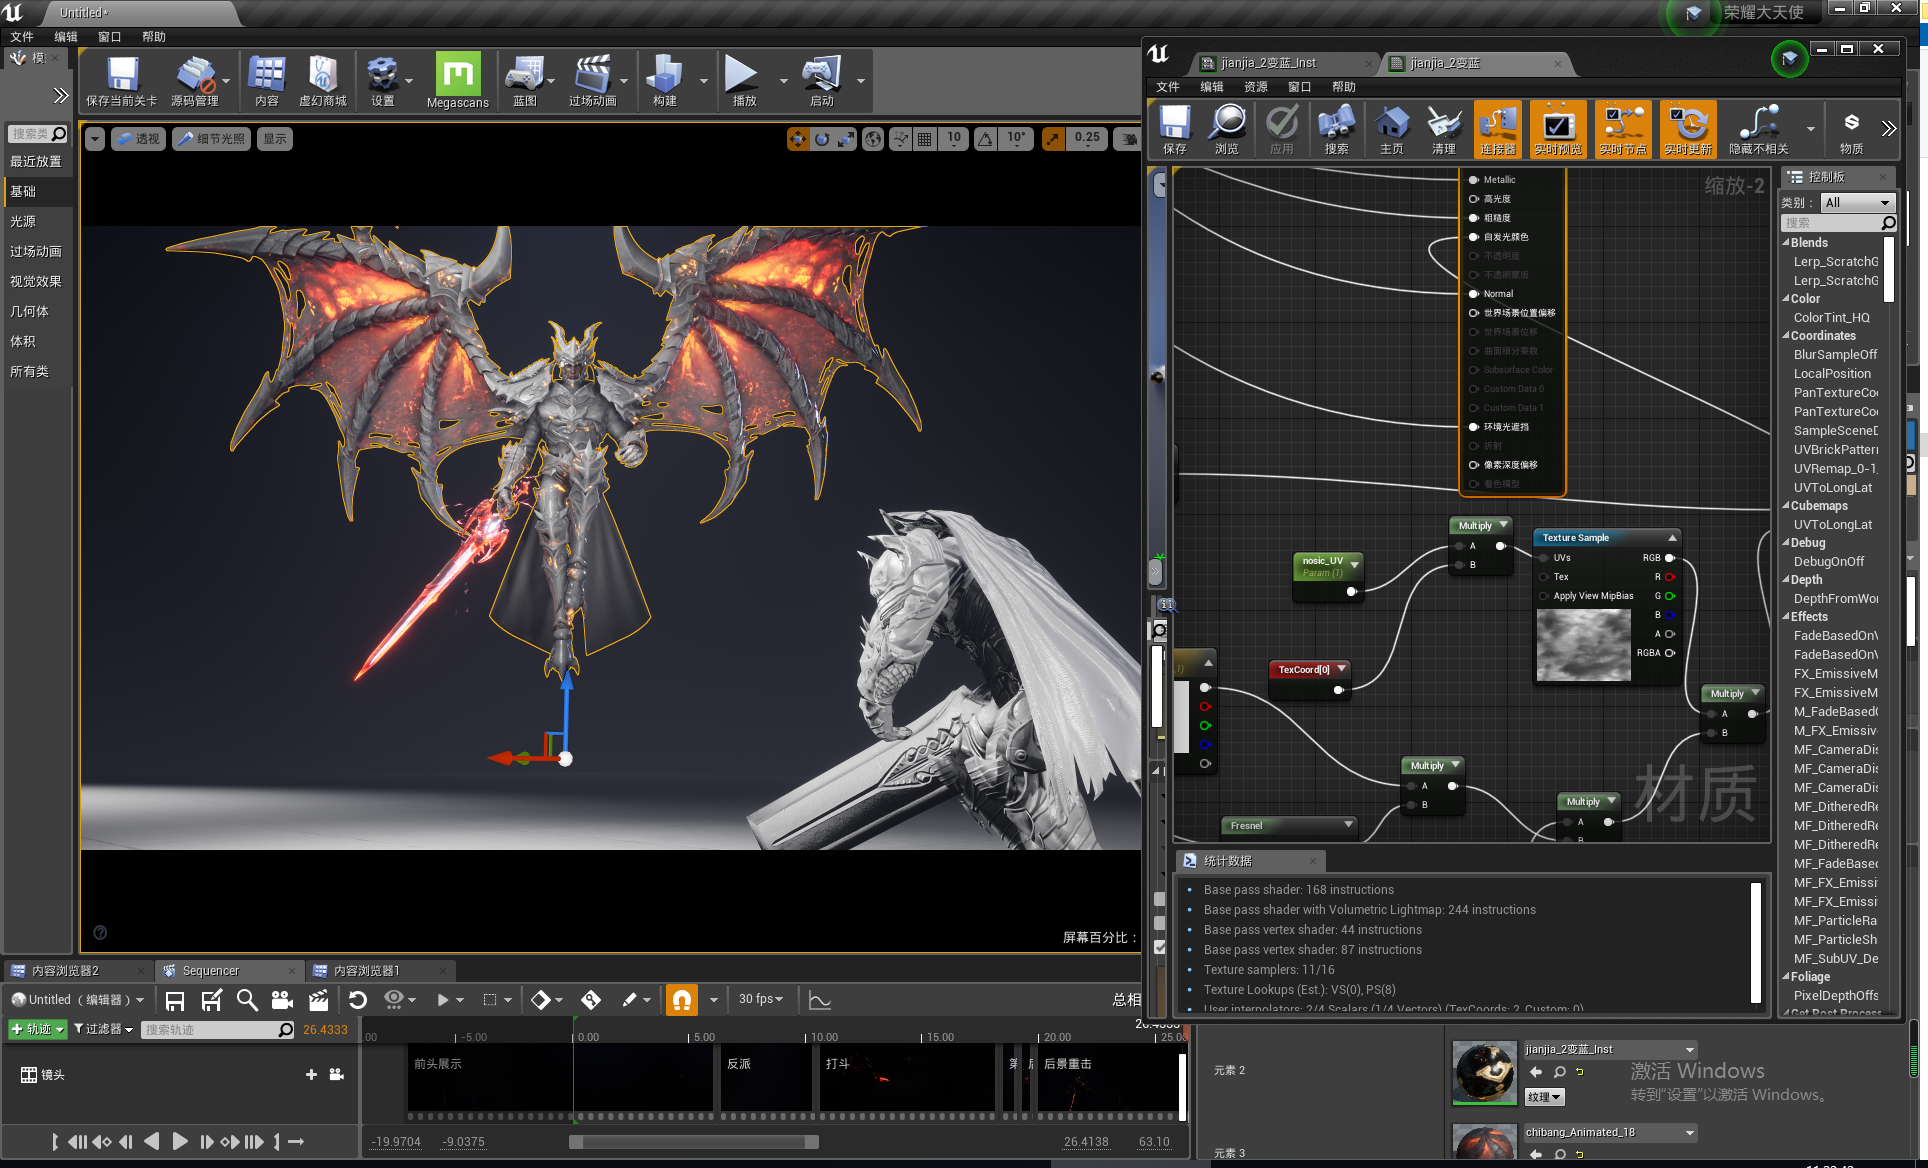Collapse the Blends palette category
1928x1168 pixels.
coord(1787,243)
